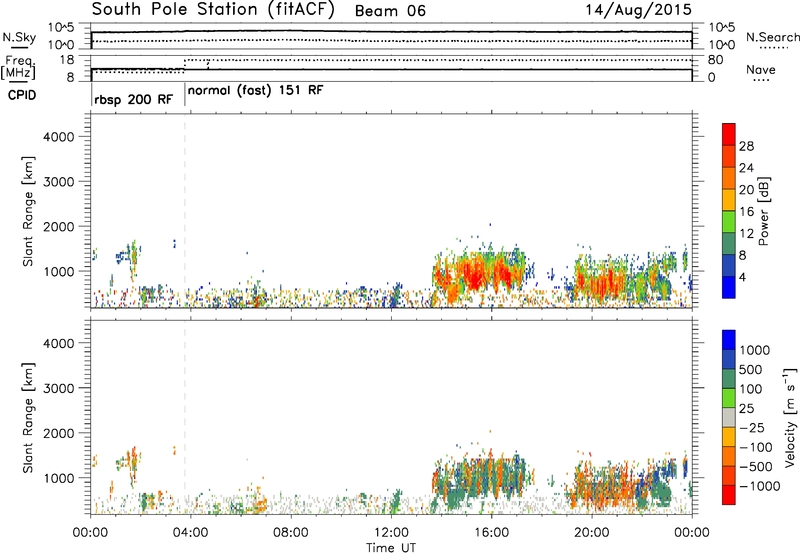
Task: Select the 'normal (fast) 151 RF' annotation
Action: click(256, 91)
